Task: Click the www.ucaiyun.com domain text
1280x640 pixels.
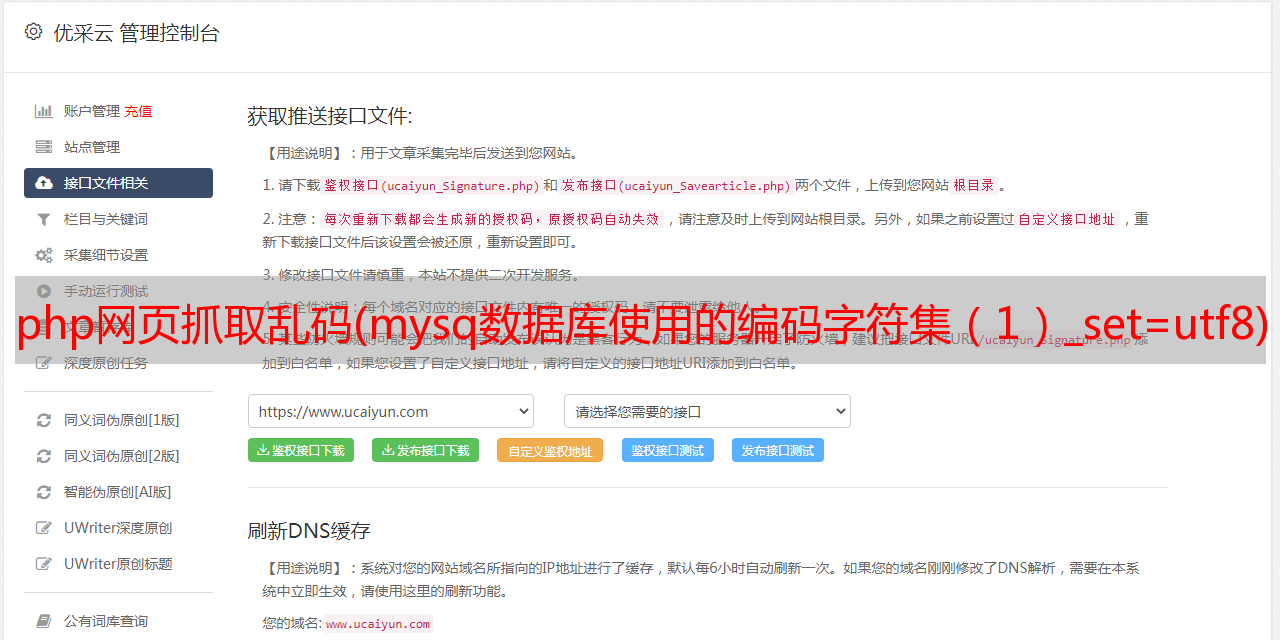Action: point(378,624)
